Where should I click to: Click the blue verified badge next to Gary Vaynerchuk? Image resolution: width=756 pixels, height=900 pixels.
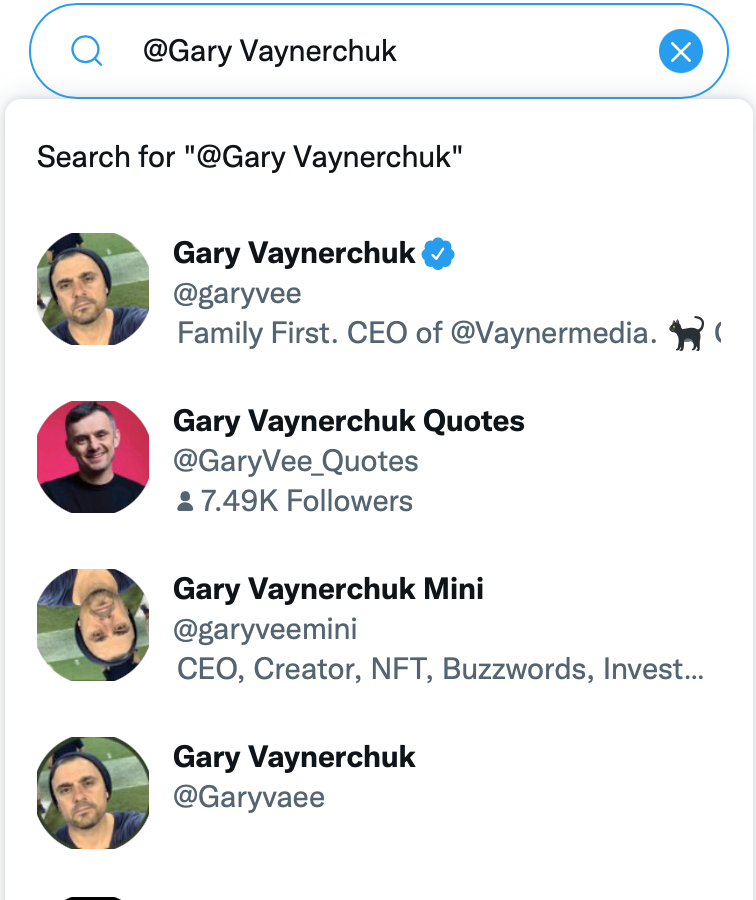[438, 254]
